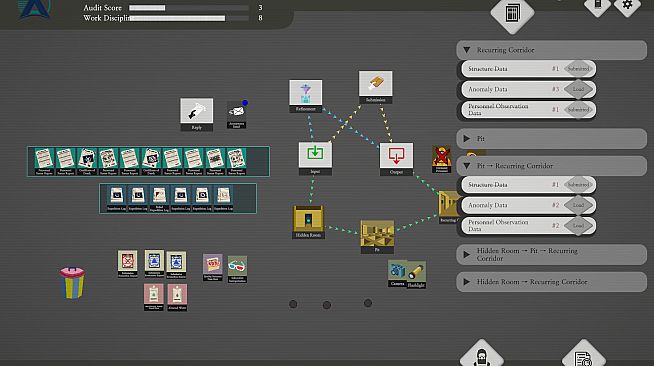Open the Hidden Room location node
This screenshot has height=366, width=654.
(x=308, y=221)
